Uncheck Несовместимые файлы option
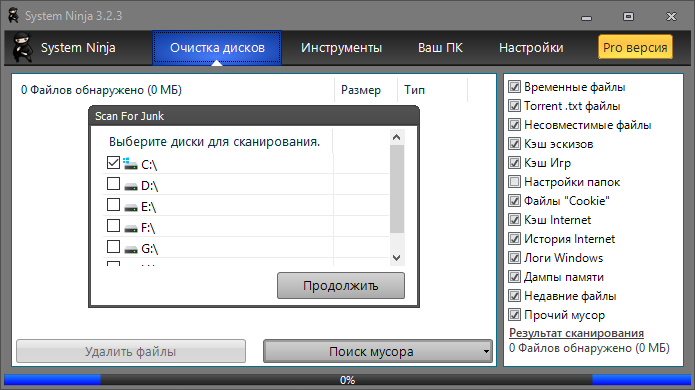The height and width of the screenshot is (390, 695). pos(514,125)
